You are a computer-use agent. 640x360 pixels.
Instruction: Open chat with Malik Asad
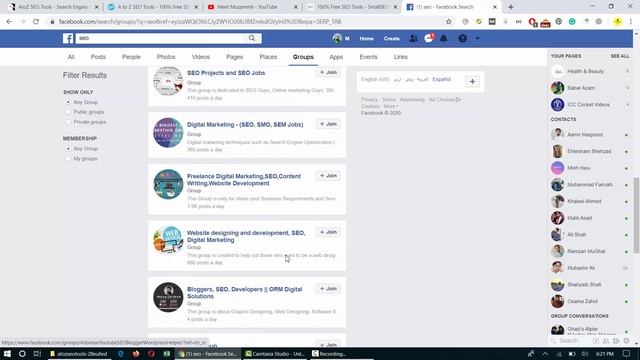(589, 218)
